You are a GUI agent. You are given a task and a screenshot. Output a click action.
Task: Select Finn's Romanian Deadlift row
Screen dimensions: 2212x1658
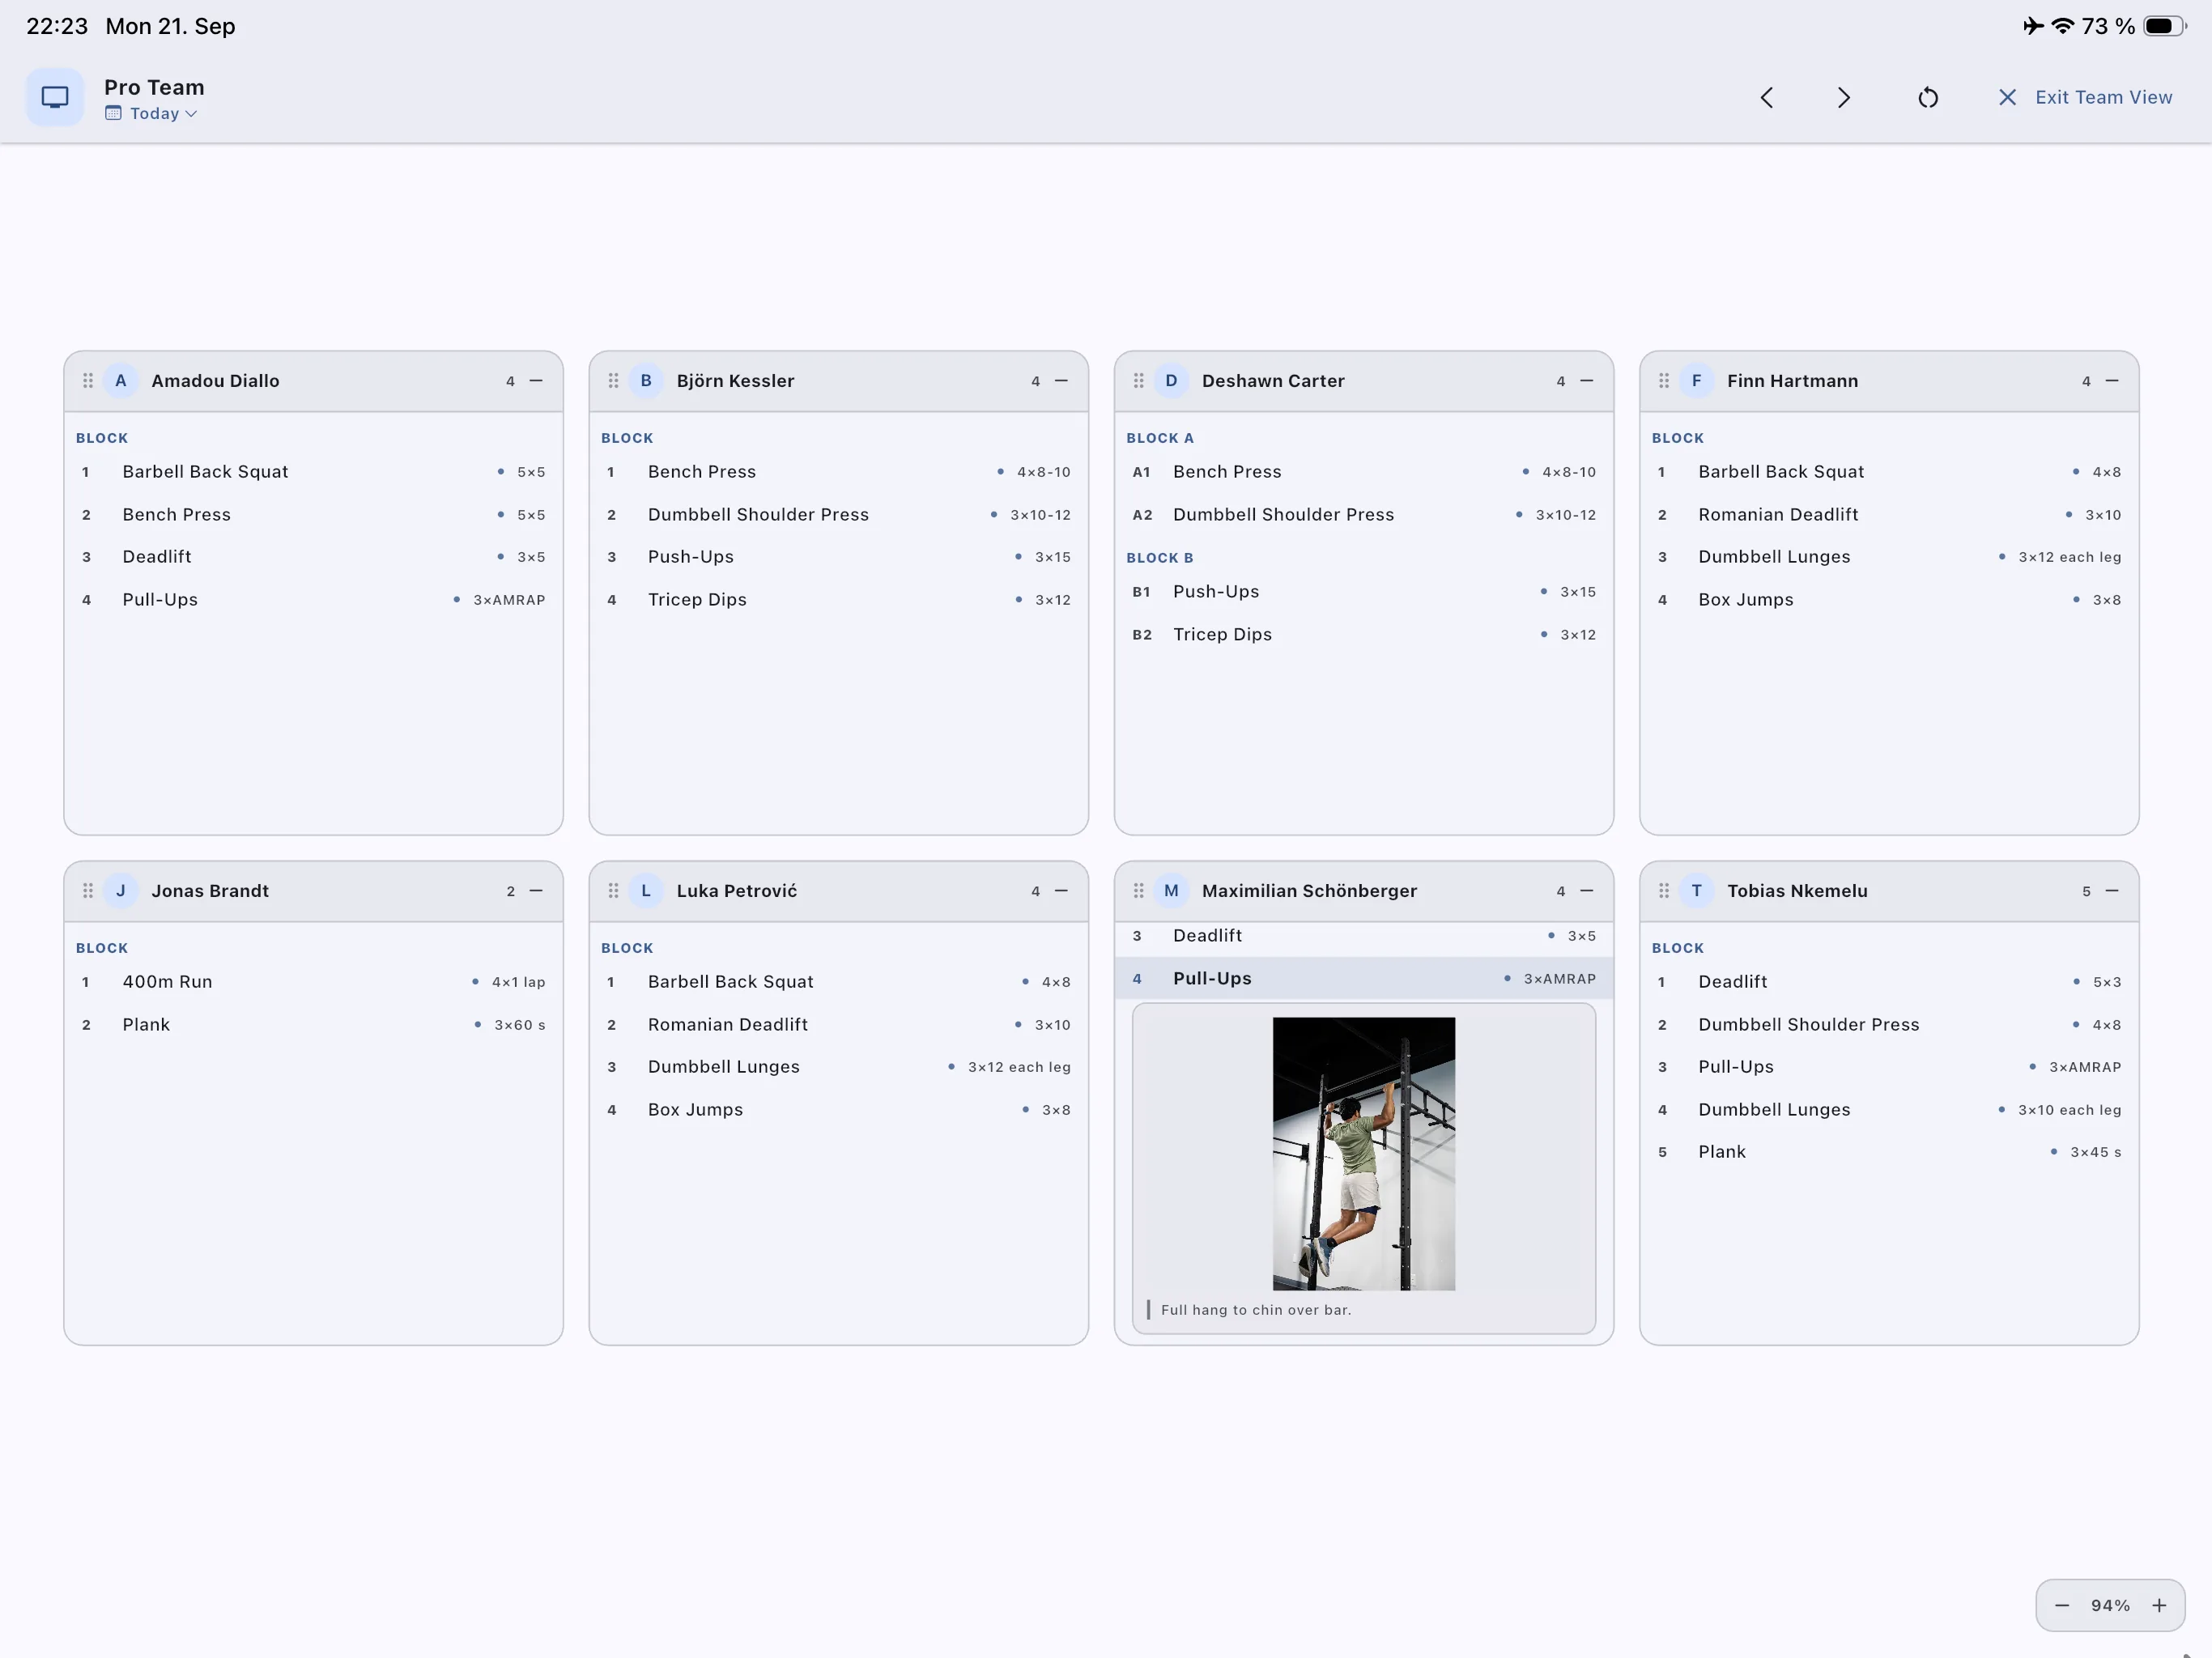point(1889,515)
